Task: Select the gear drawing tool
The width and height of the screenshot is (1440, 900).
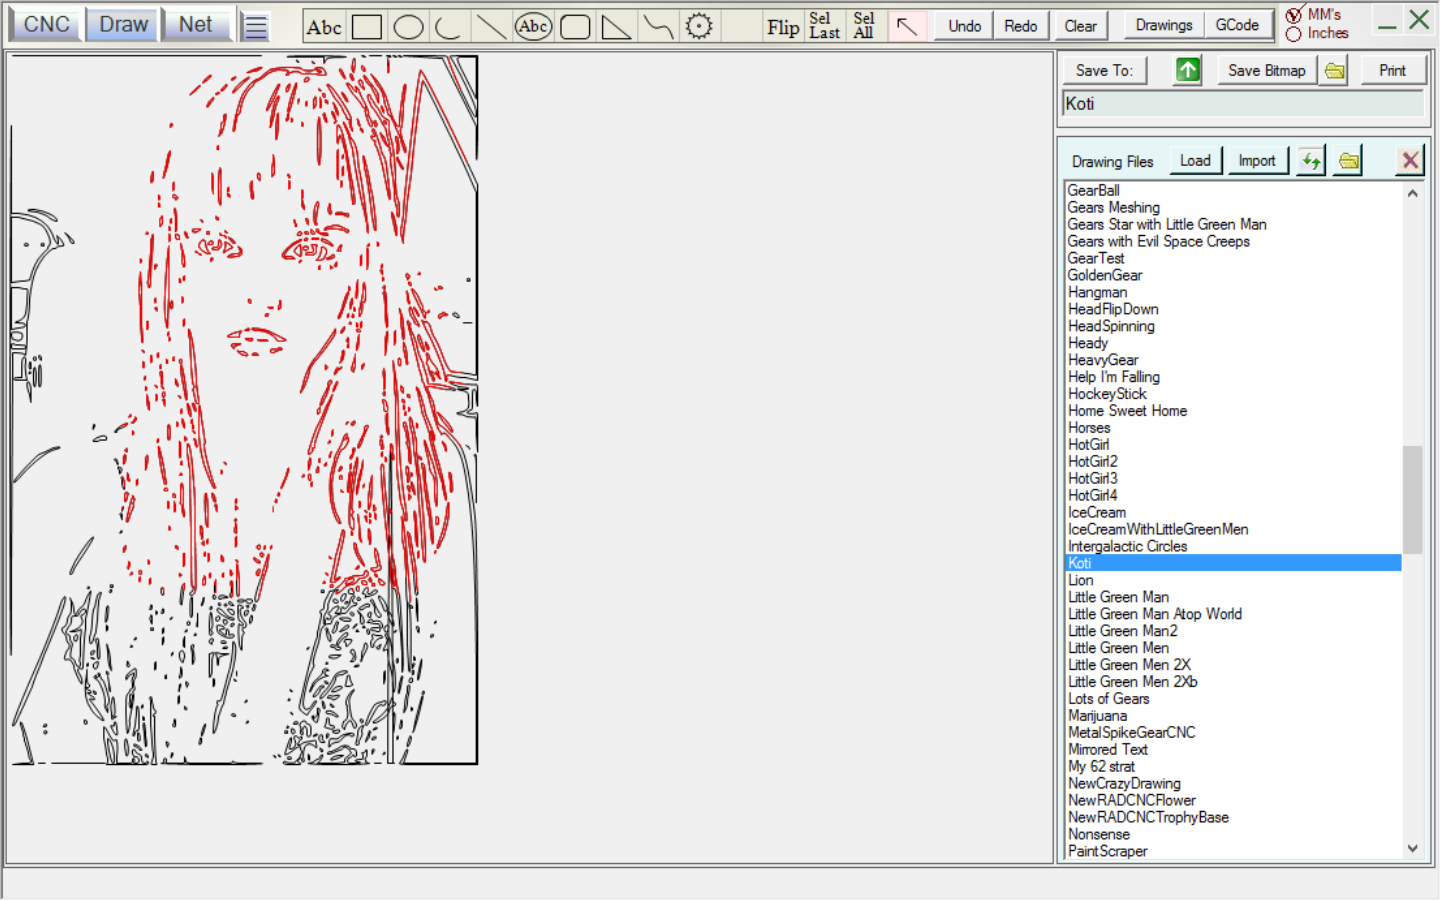Action: coord(699,27)
